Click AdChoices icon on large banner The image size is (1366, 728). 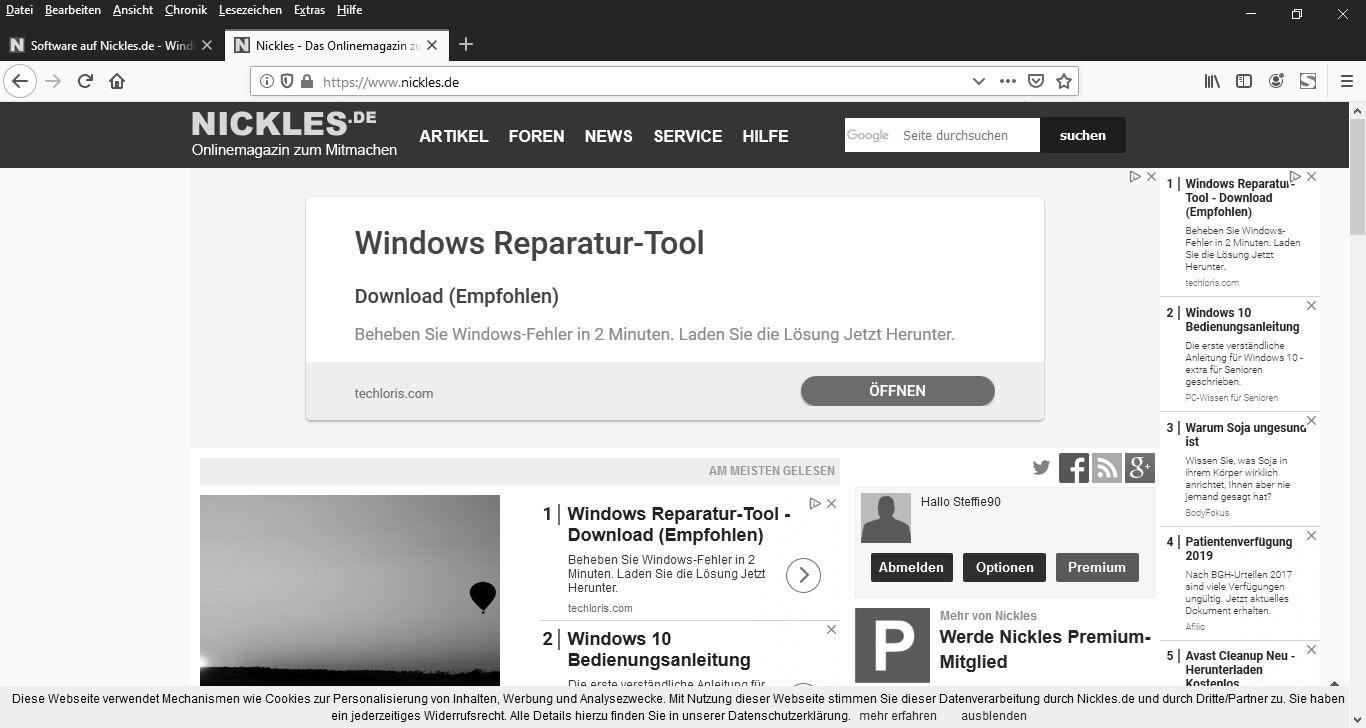coord(1135,176)
